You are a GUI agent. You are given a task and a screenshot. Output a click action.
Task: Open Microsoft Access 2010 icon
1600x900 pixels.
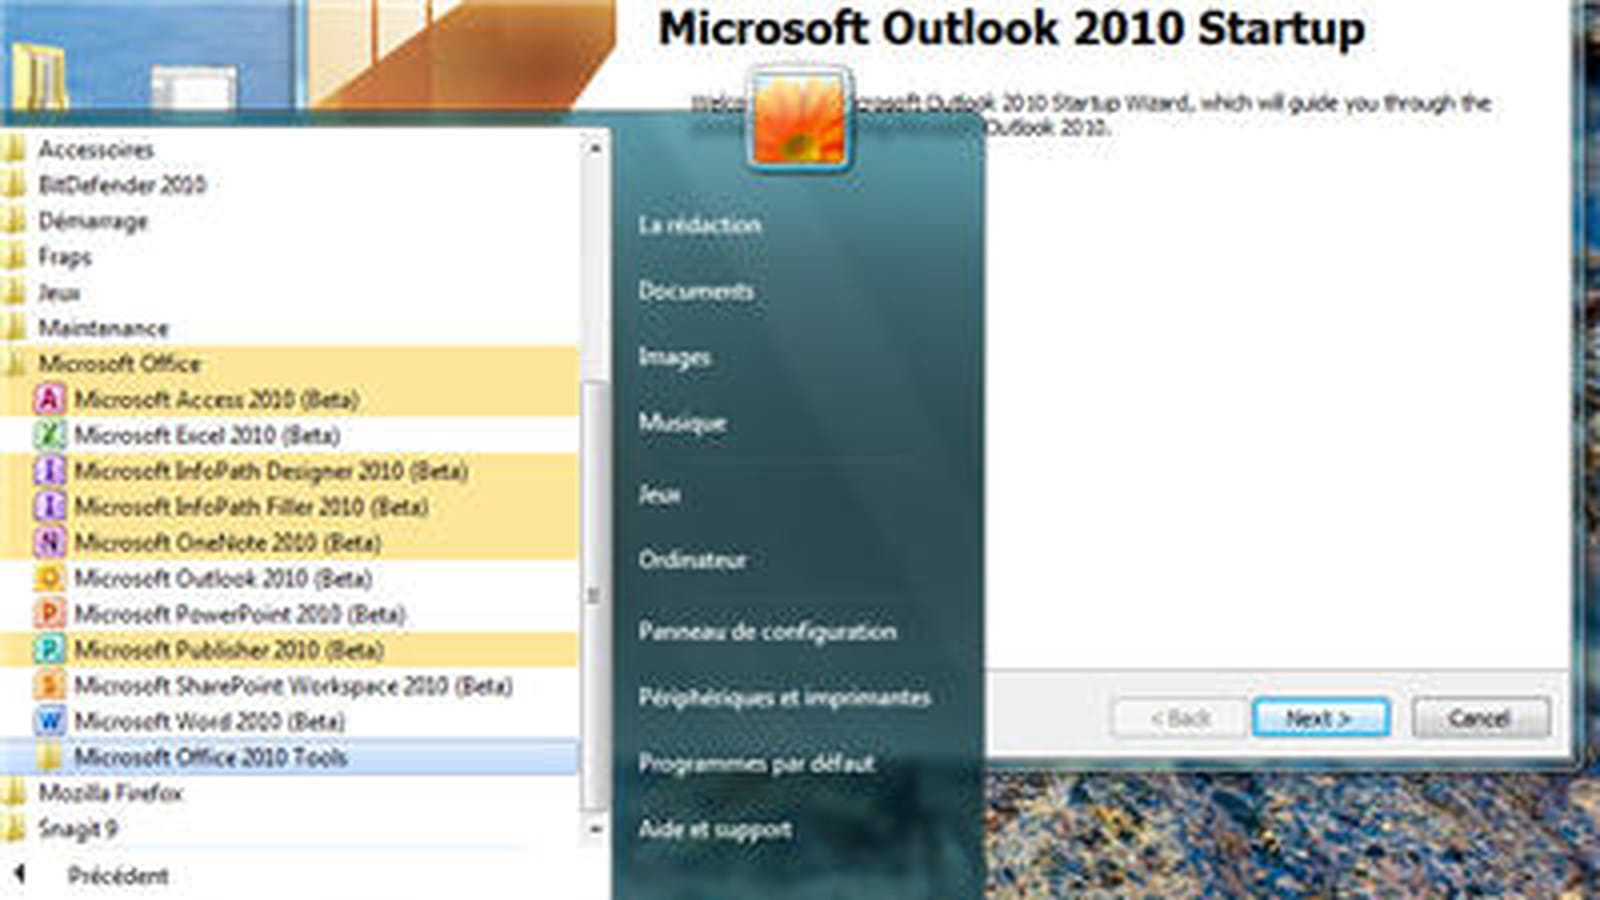49,400
